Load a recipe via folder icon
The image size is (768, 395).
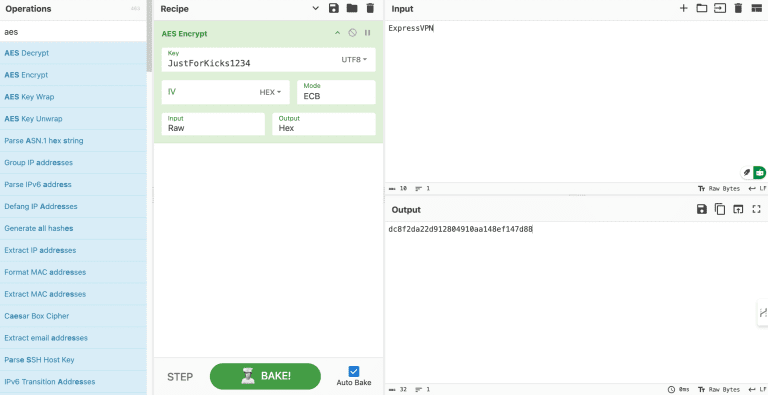tap(352, 8)
